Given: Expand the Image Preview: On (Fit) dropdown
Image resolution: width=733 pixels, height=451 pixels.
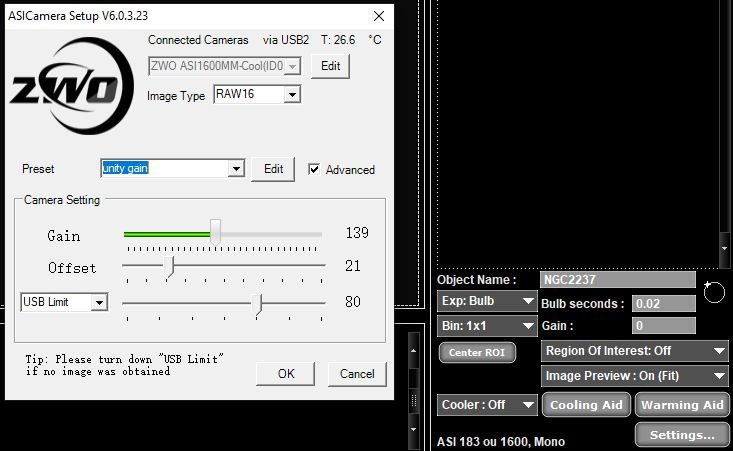Looking at the screenshot, I should point(634,376).
